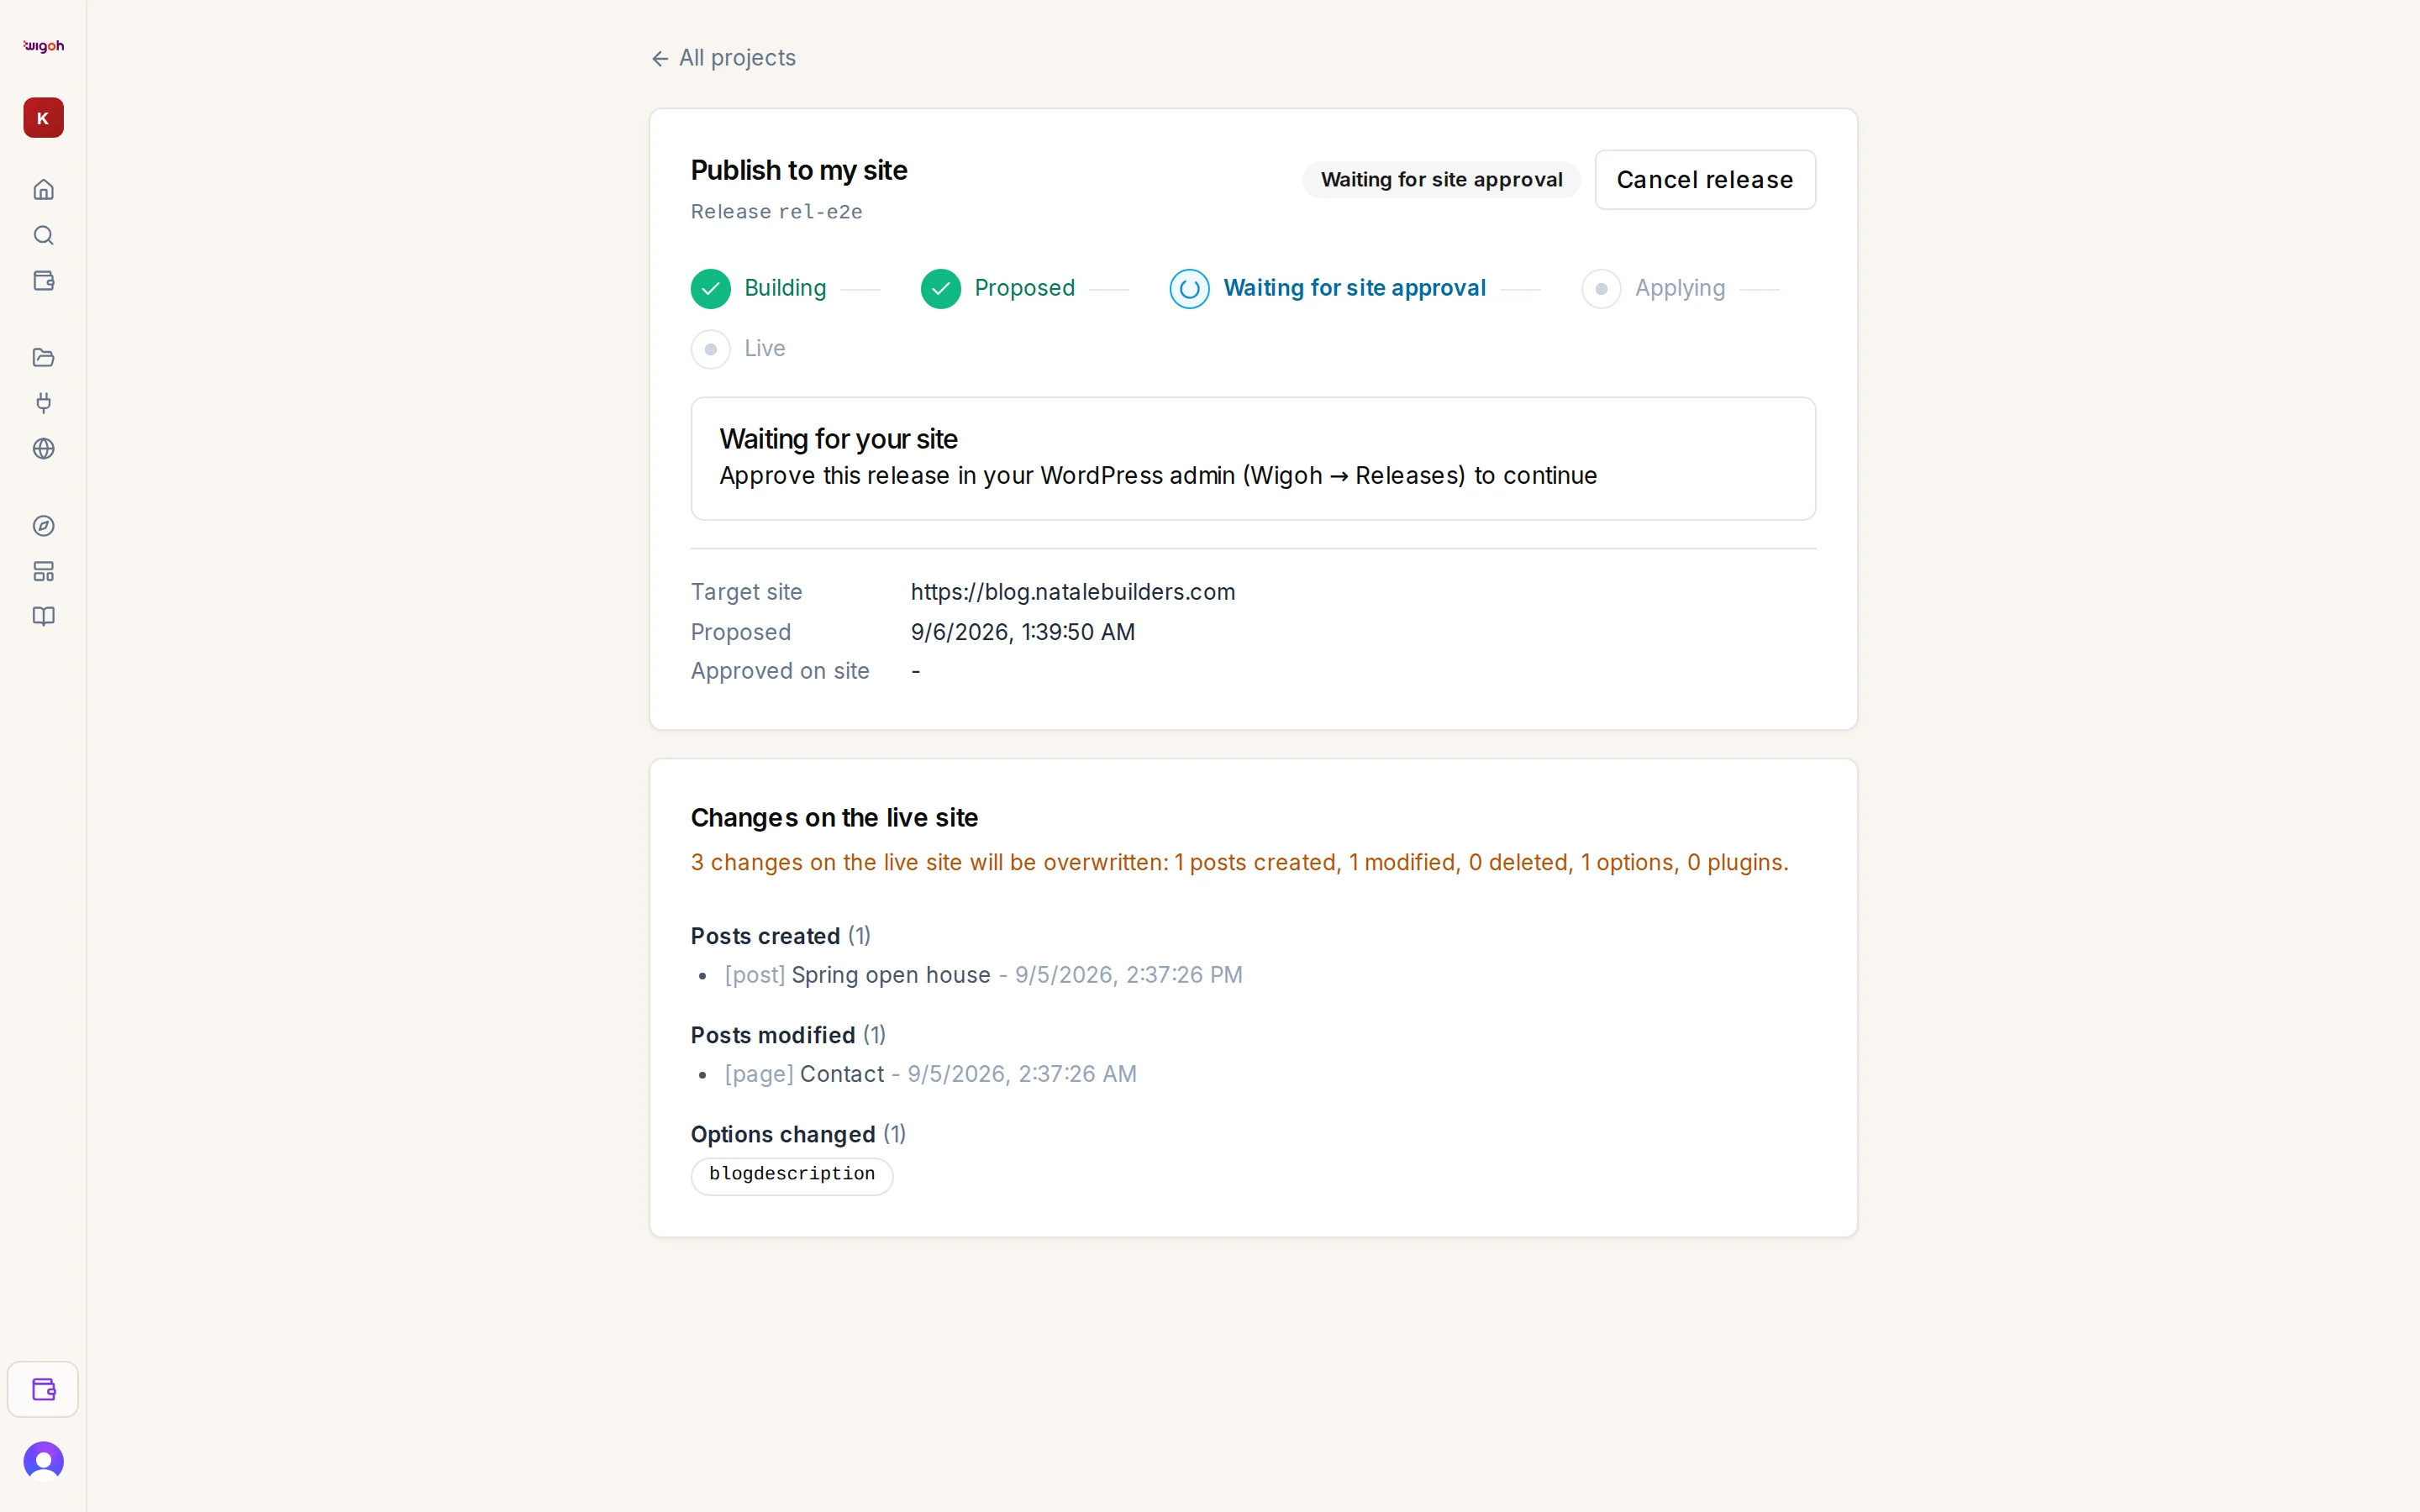2420x1512 pixels.
Task: Click the green Proposed step checkmark
Action: pos(940,289)
